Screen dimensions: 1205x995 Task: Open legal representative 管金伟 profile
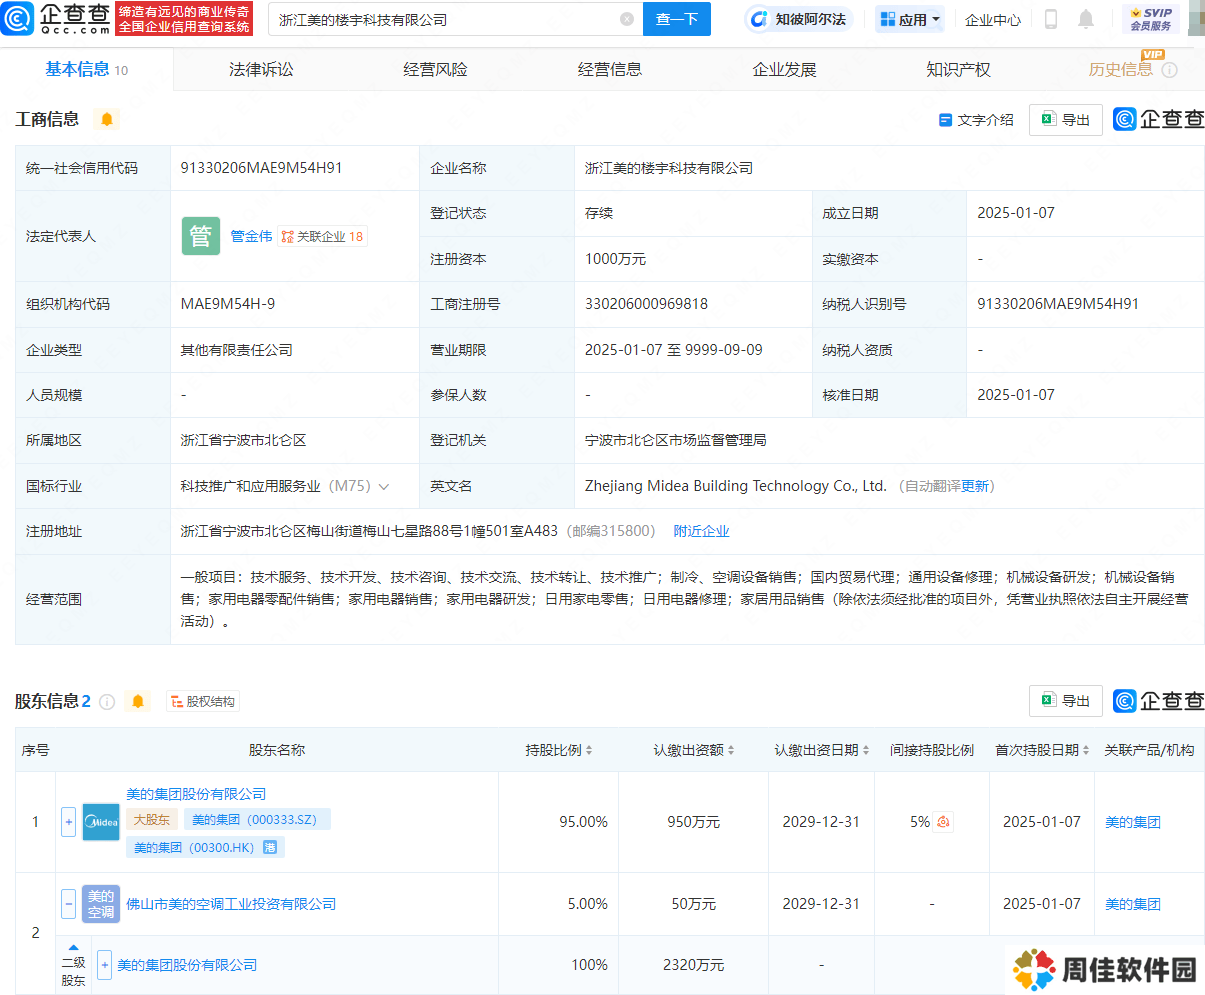(x=251, y=236)
